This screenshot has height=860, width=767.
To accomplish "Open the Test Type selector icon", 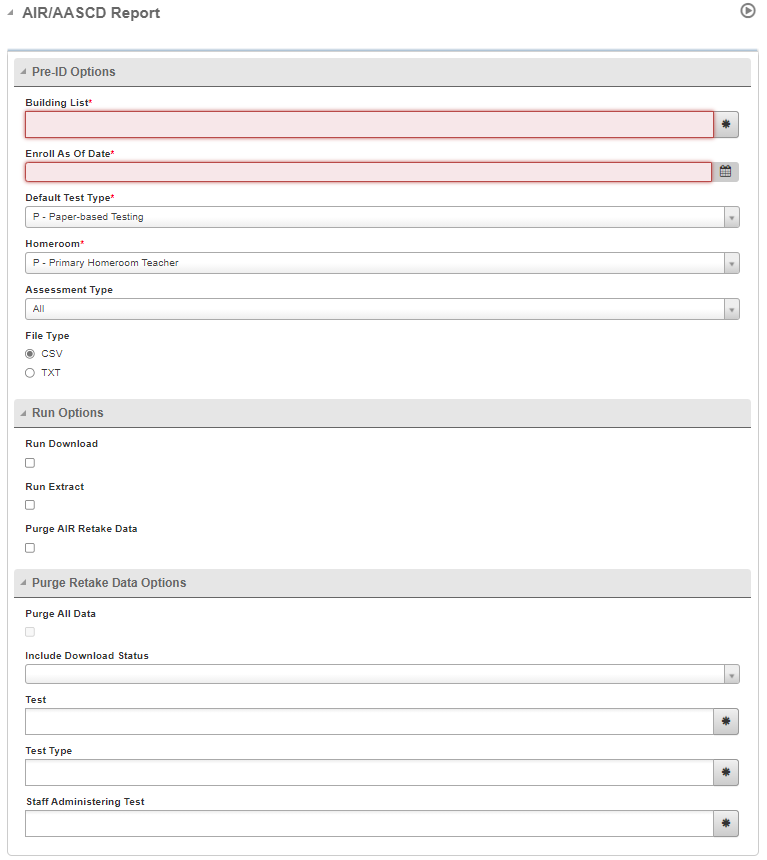I will click(x=725, y=772).
